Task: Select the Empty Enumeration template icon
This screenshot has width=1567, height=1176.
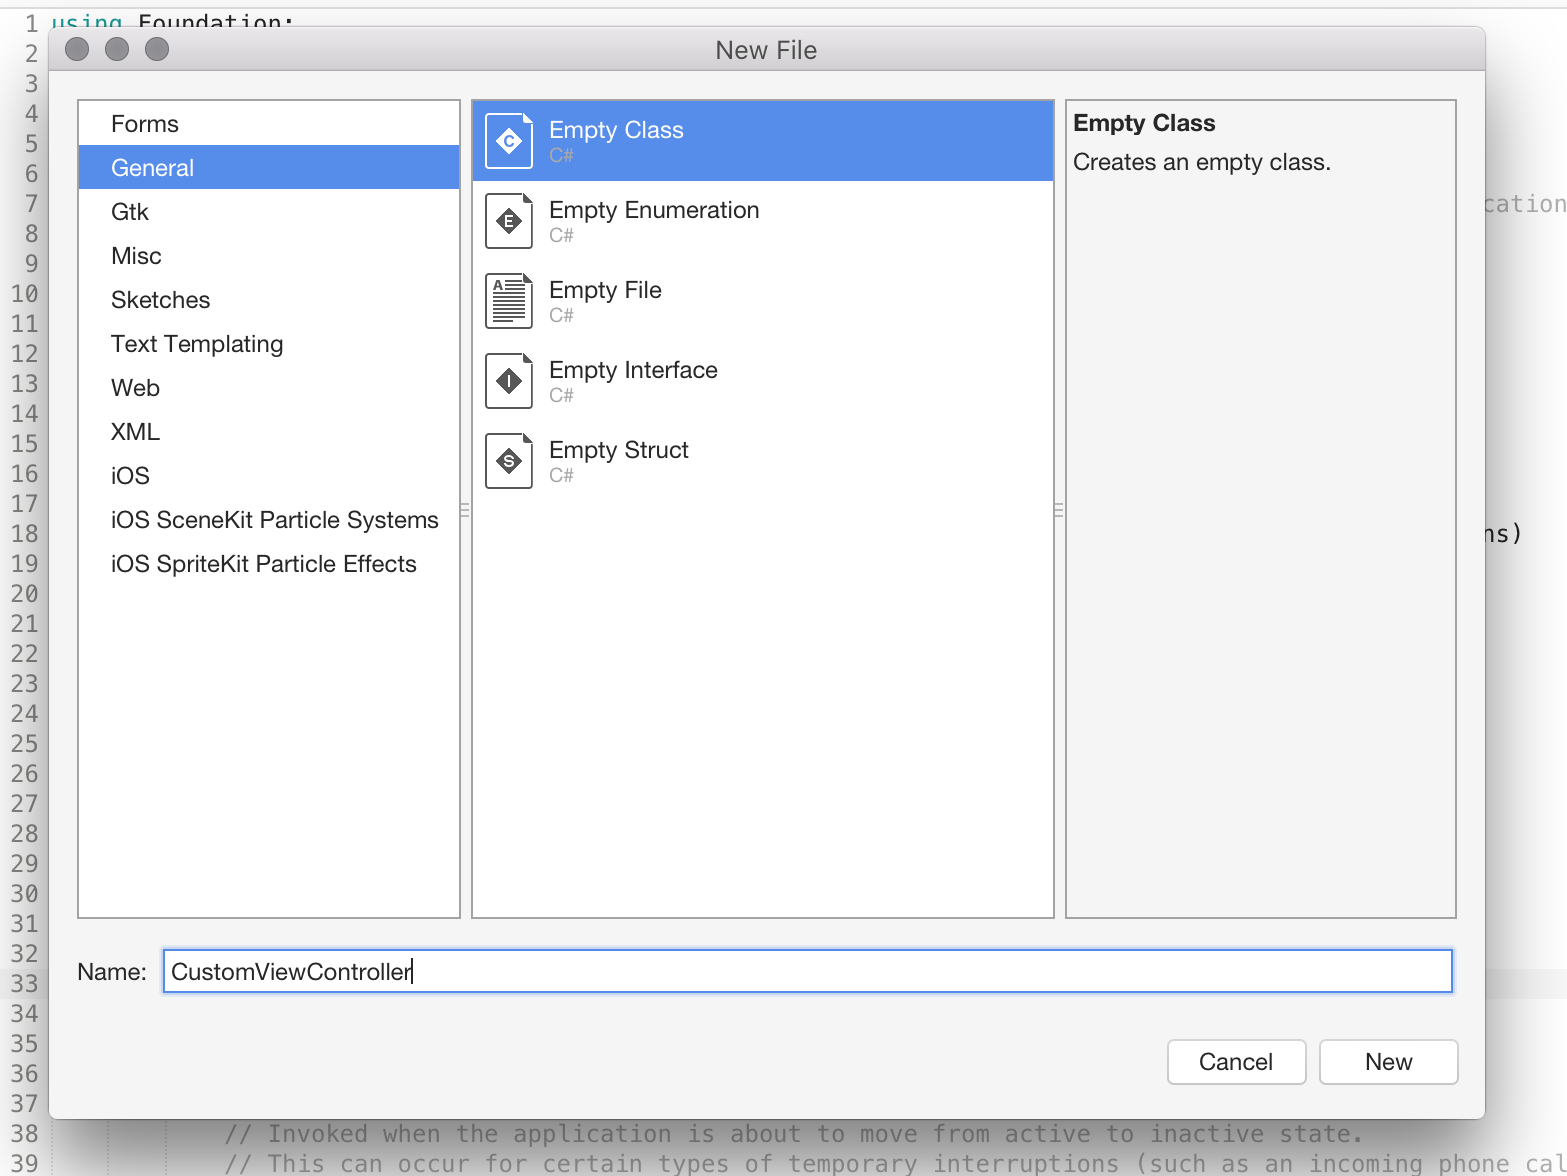Action: point(509,221)
